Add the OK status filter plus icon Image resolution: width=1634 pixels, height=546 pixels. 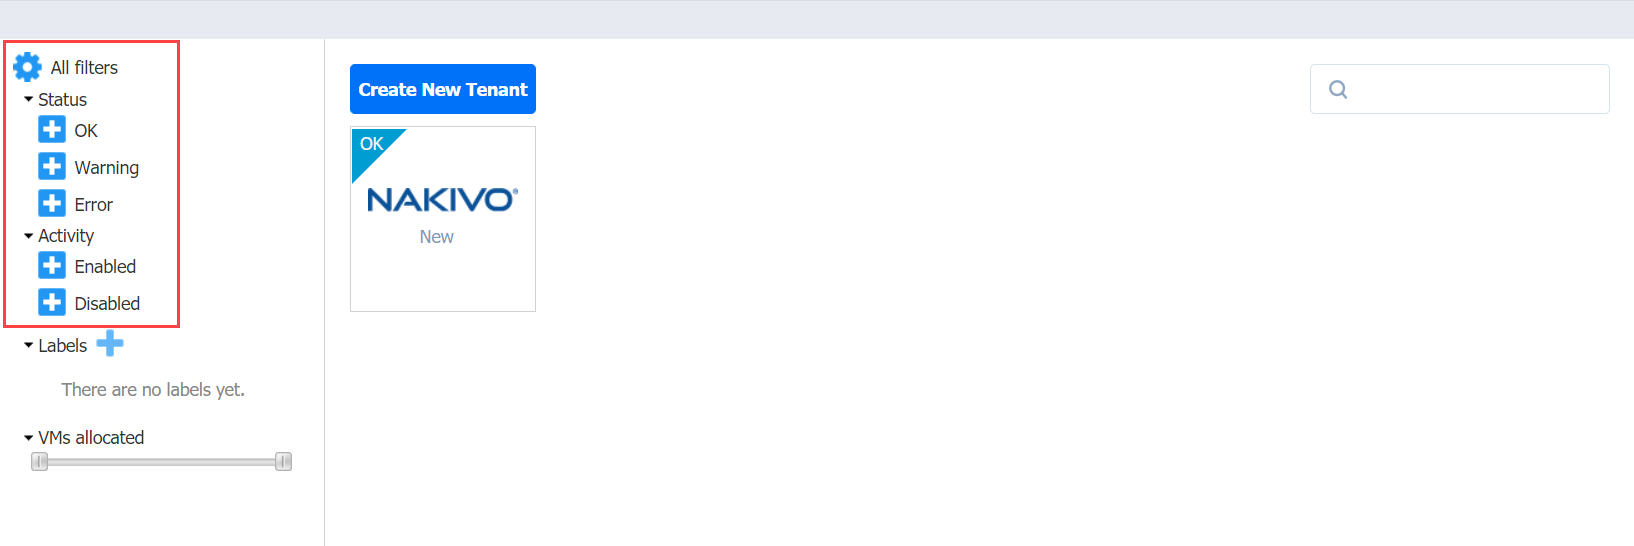(52, 130)
